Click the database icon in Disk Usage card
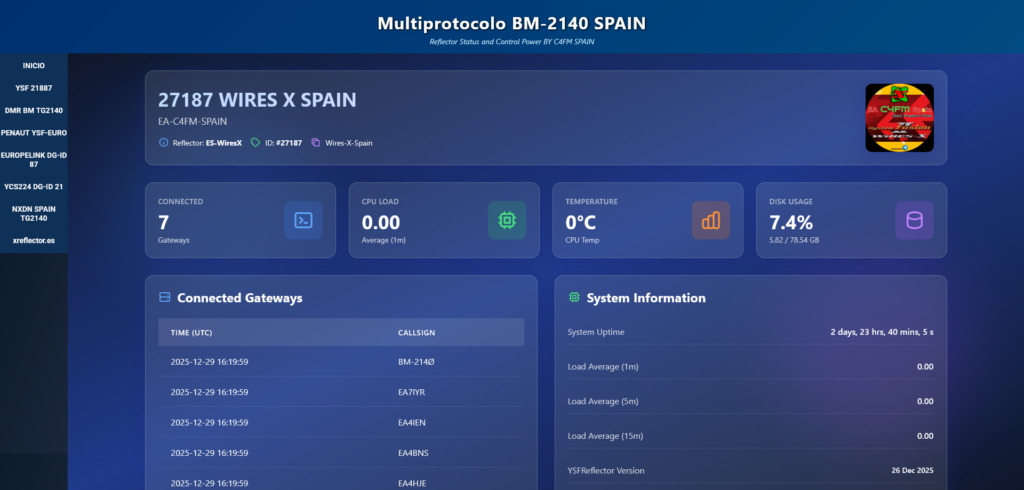 (x=914, y=220)
